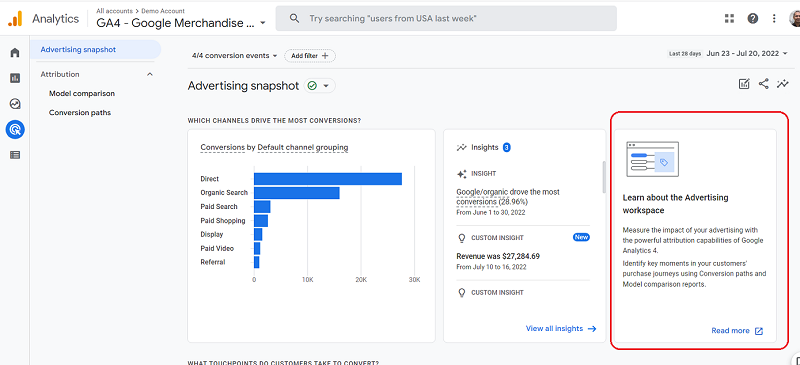
Task: Click the Google Analytics logo
Action: pyautogui.click(x=15, y=18)
